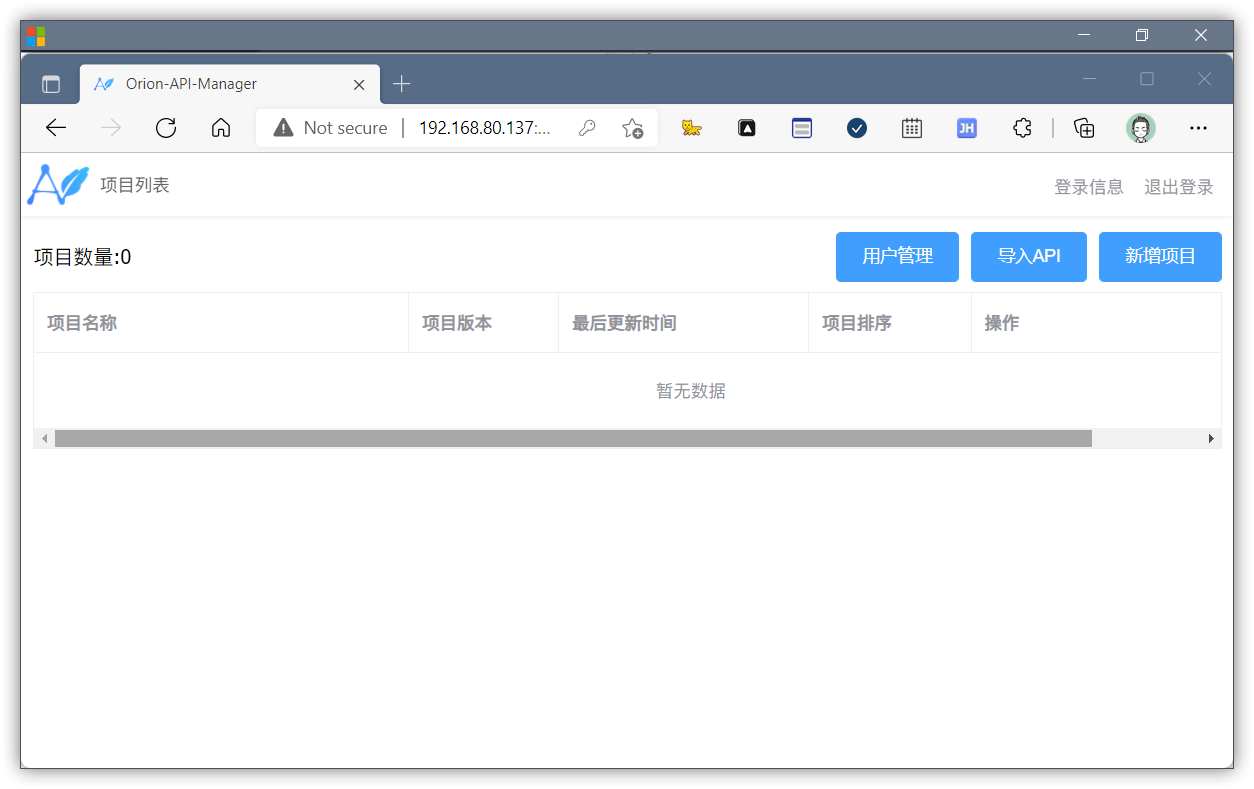The width and height of the screenshot is (1254, 789).
Task: Open browser Settings and more menu
Action: tap(1198, 128)
